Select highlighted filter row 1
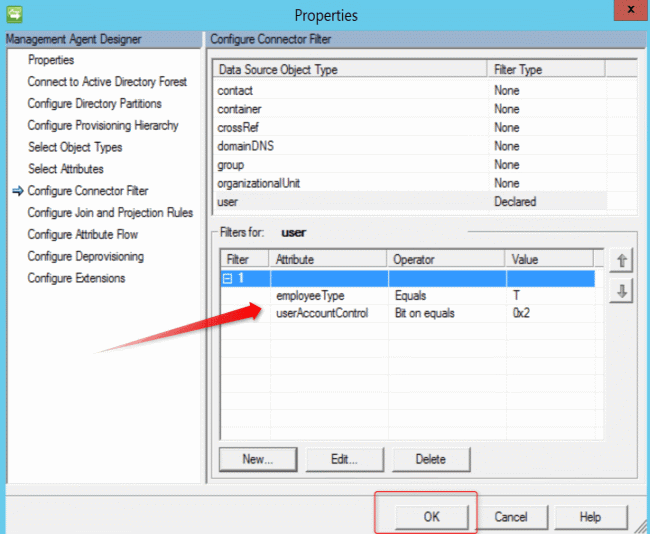The width and height of the screenshot is (650, 534). point(408,279)
